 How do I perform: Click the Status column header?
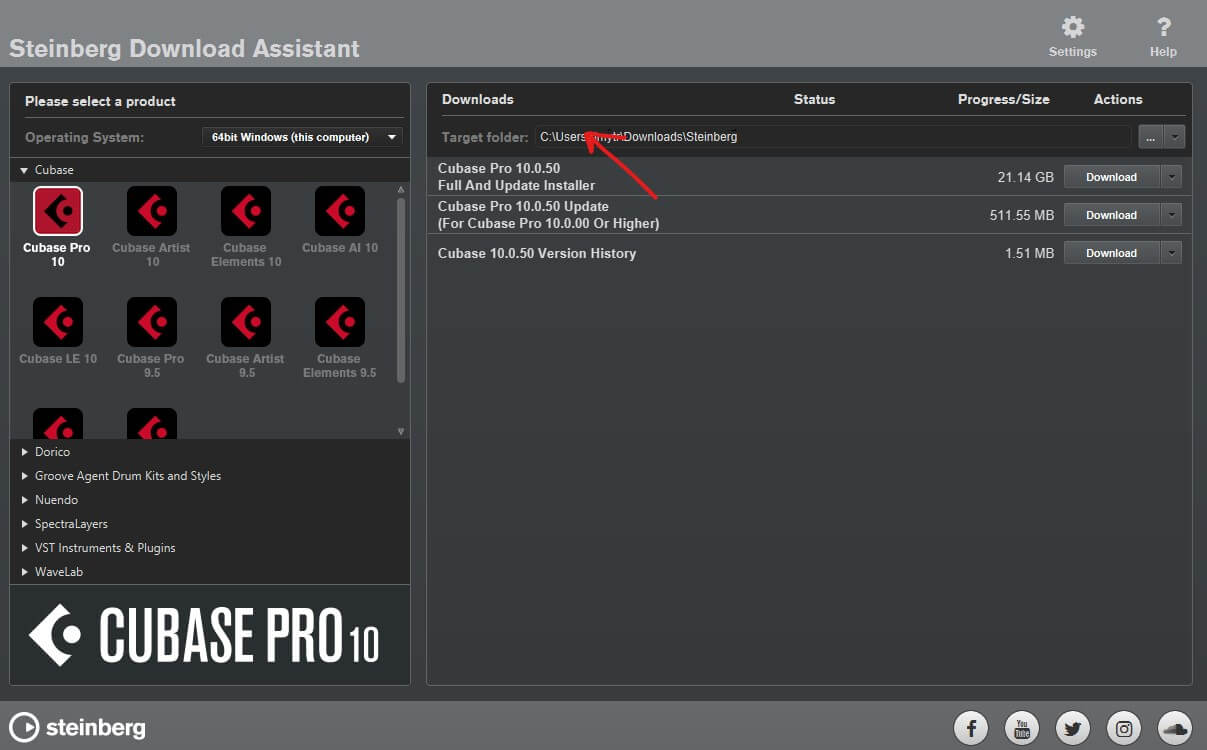point(814,99)
